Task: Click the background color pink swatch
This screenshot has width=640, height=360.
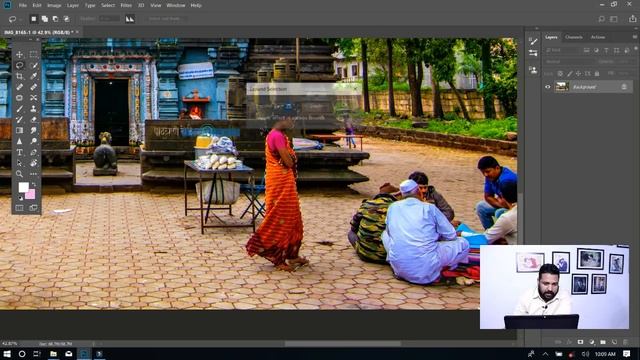Action: 31,194
